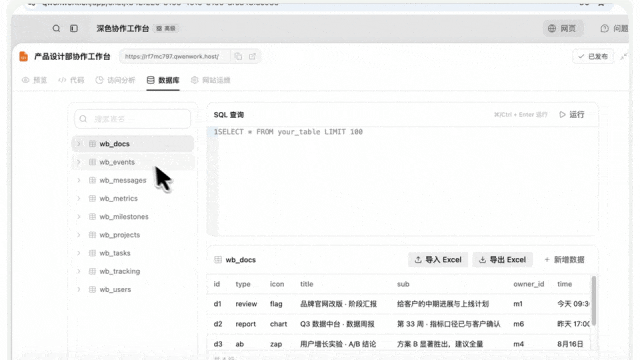
Task: Focus the table name search field
Action: coord(132,119)
